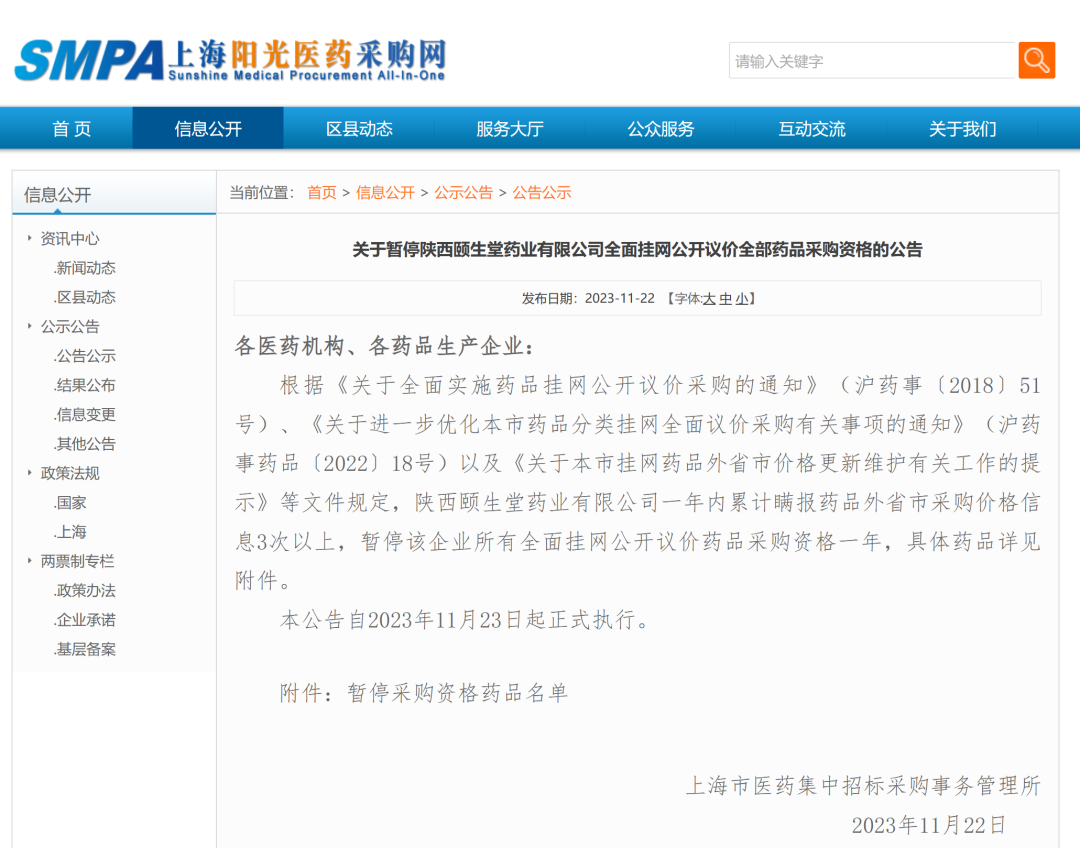This screenshot has height=848, width=1080.
Task: Focus the keyword search input field
Action: pyautogui.click(x=873, y=61)
